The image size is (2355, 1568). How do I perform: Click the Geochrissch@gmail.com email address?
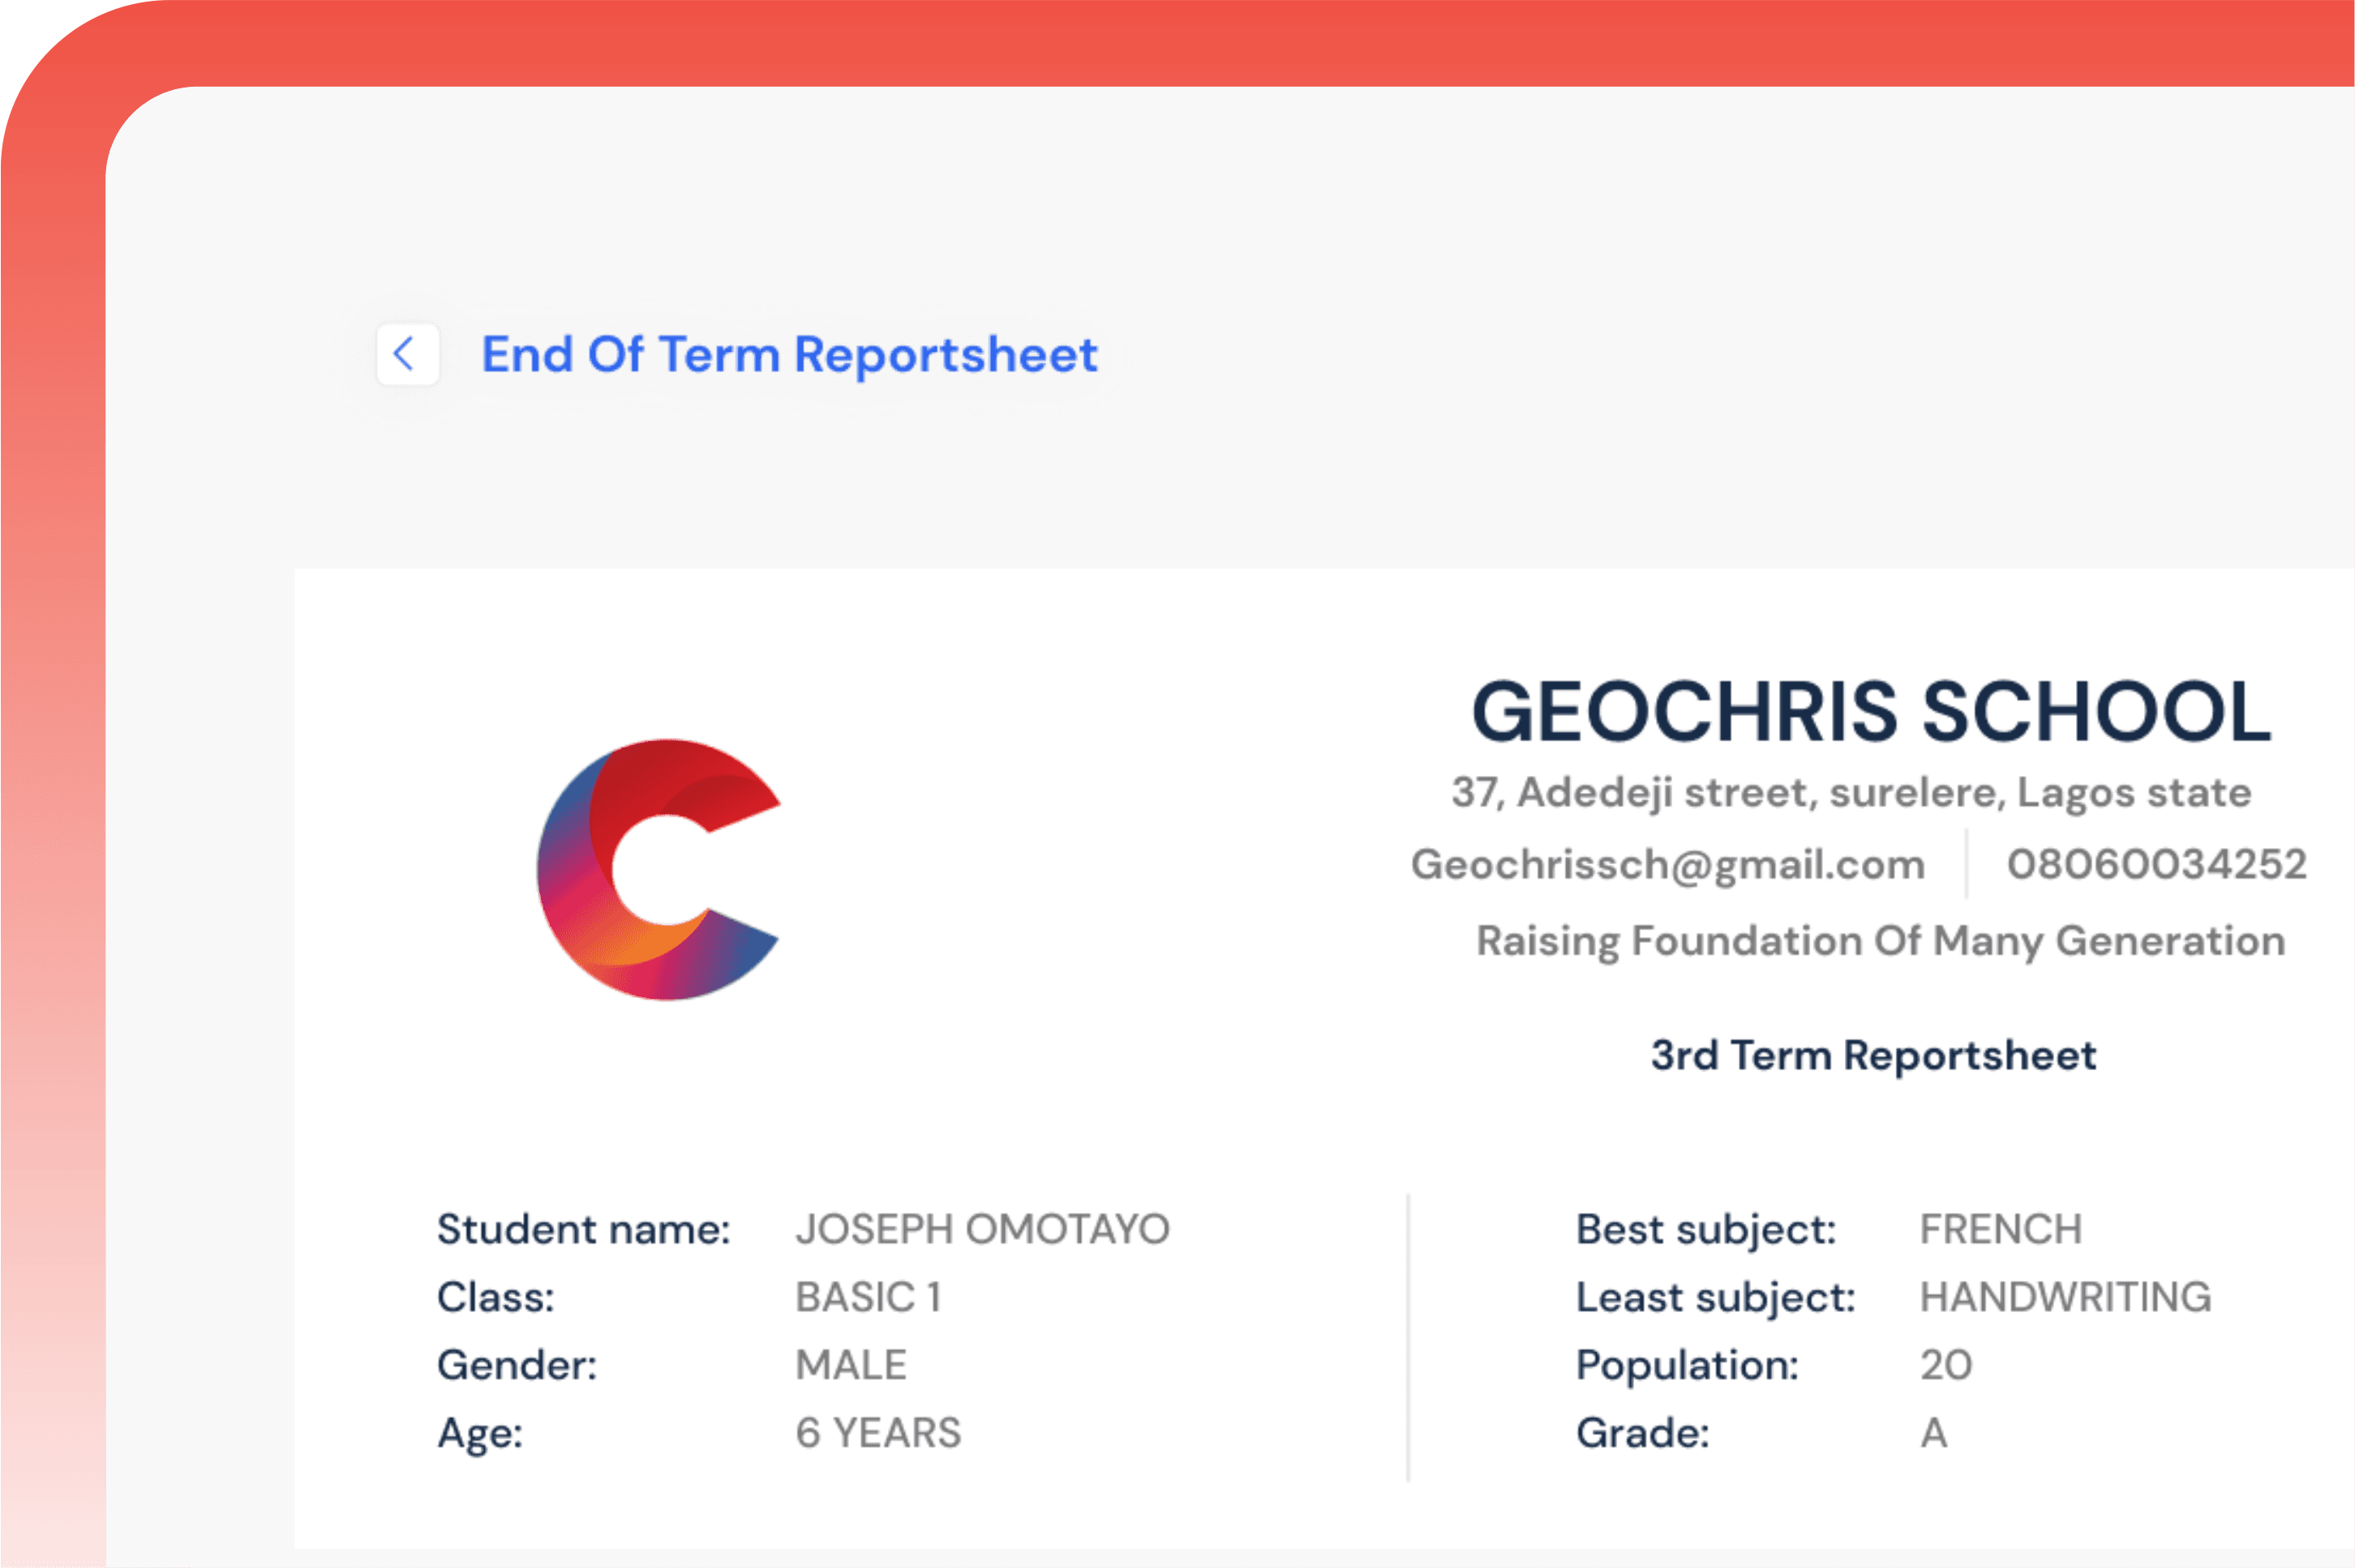pos(1667,864)
